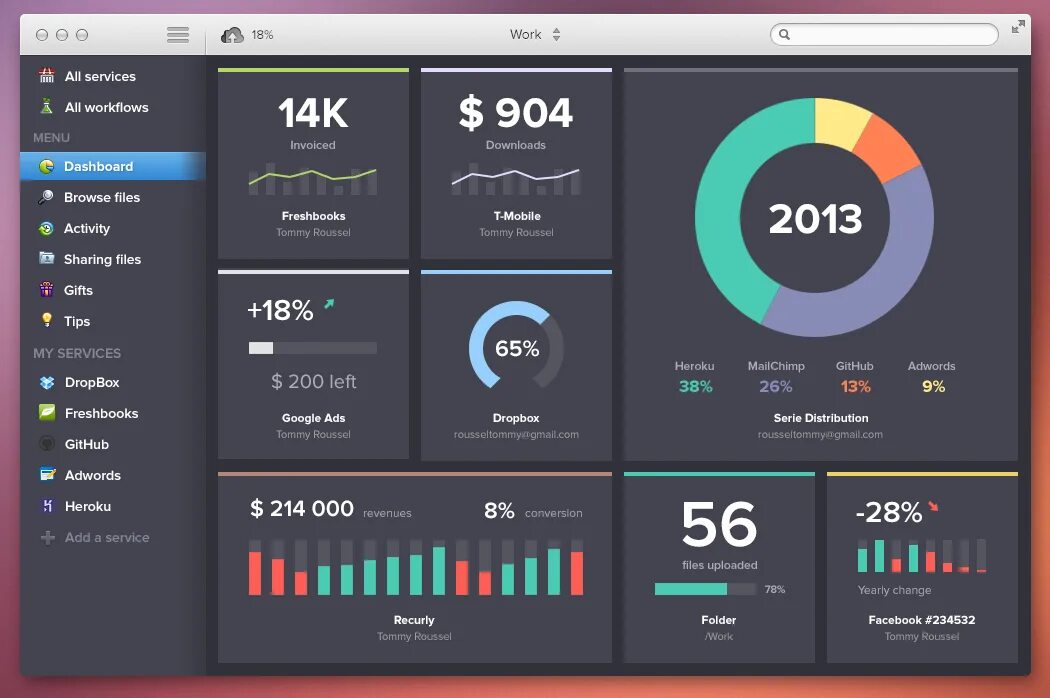1050x698 pixels.
Task: Open the Work workspace dropdown
Action: click(x=534, y=34)
